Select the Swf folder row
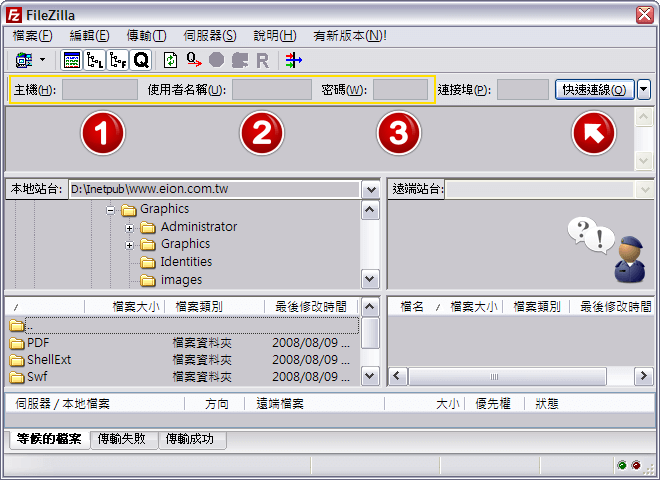660x480 pixels. (184, 376)
